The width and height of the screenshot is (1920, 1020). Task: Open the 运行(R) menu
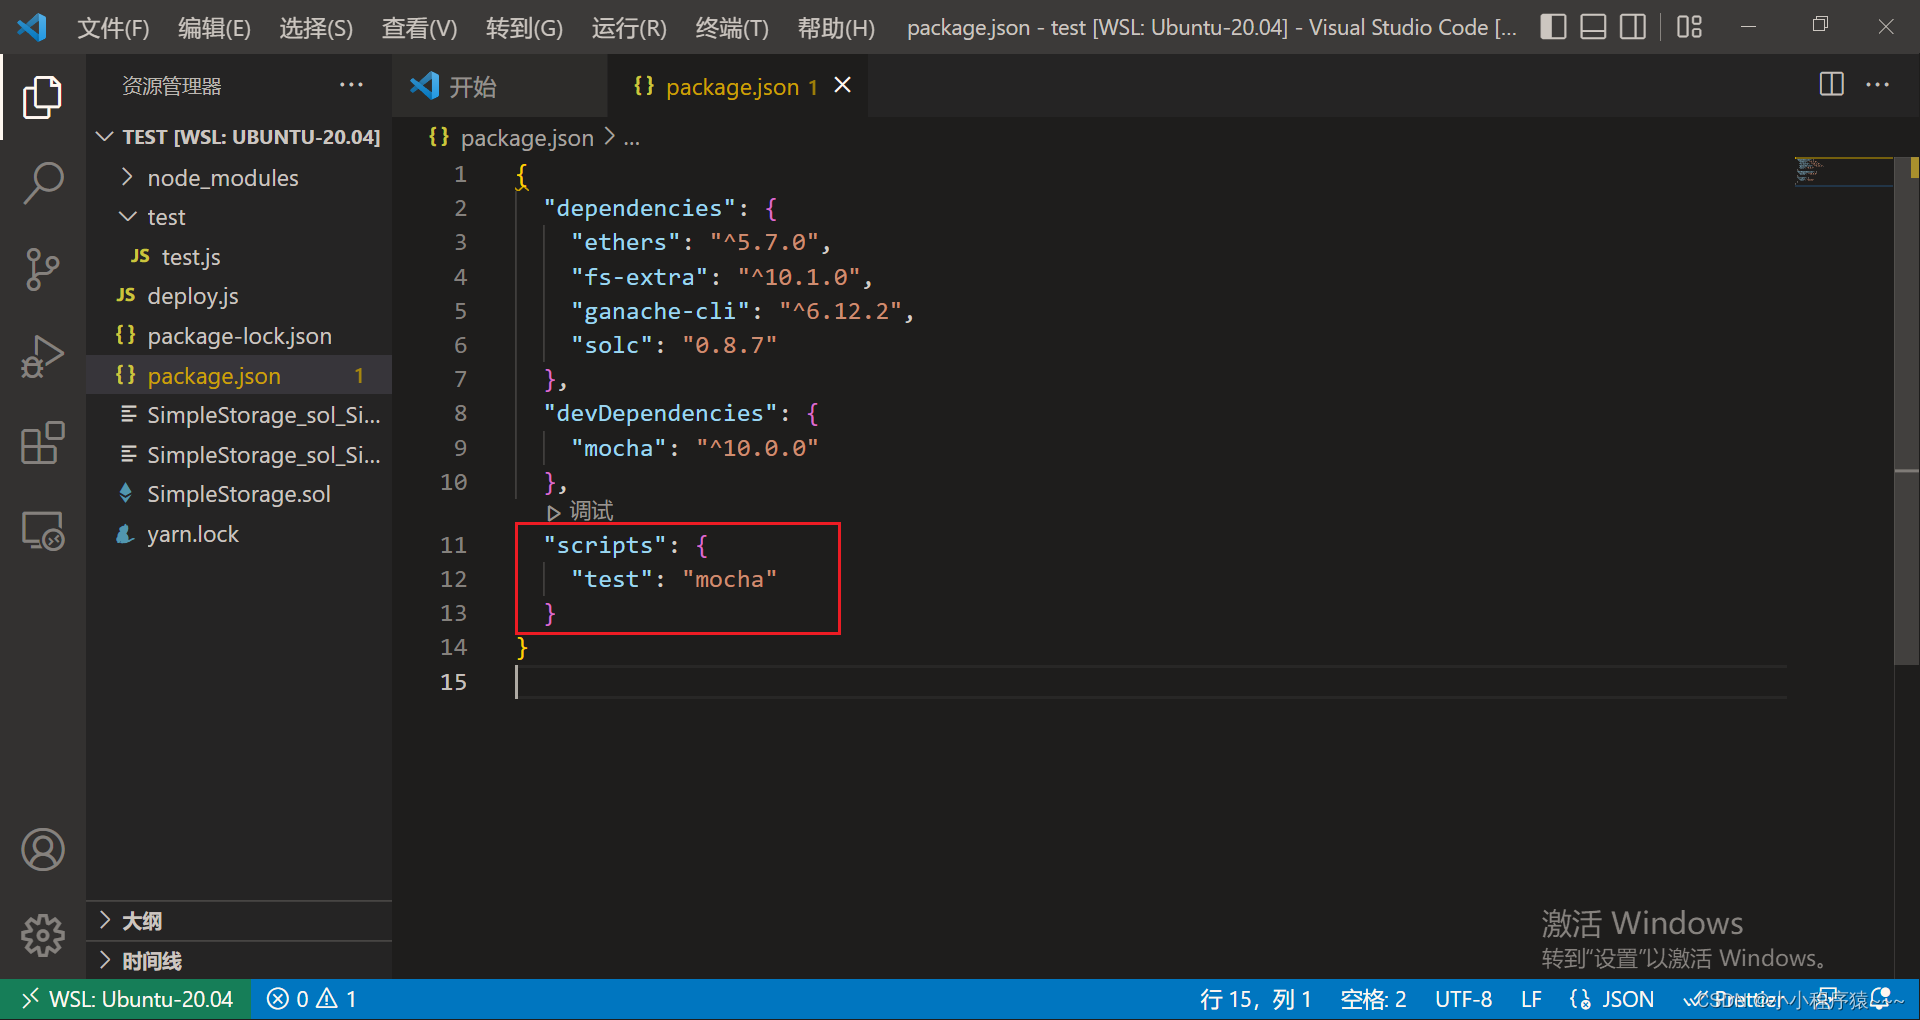click(x=629, y=28)
